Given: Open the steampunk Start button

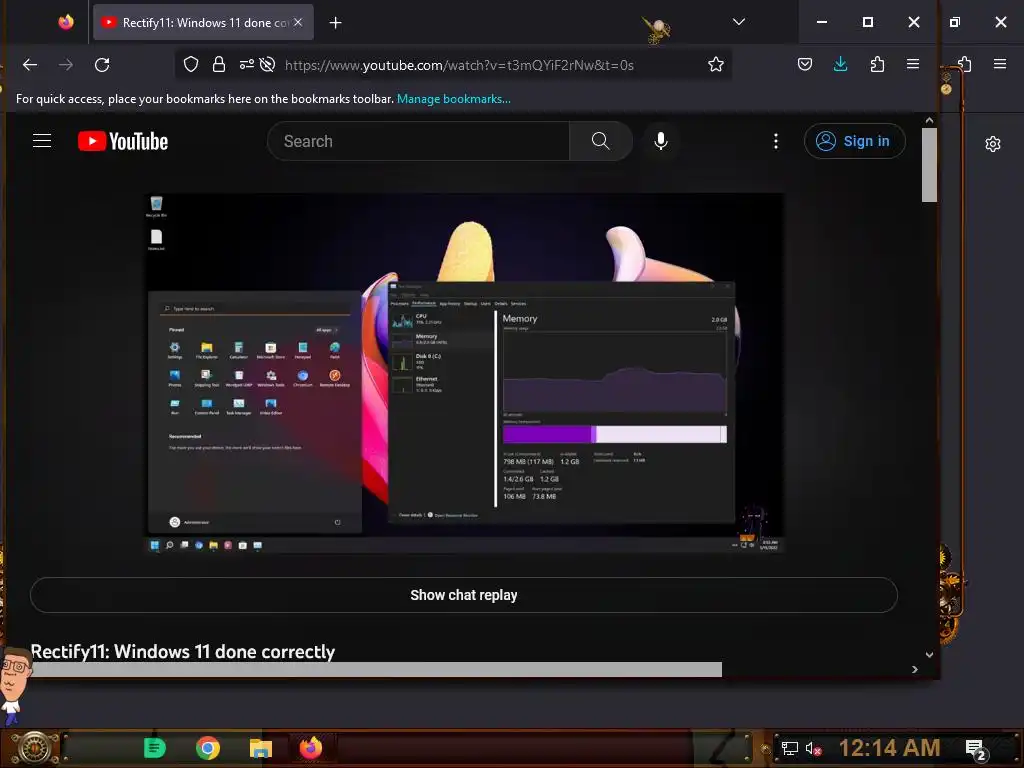Looking at the screenshot, I should click(33, 748).
